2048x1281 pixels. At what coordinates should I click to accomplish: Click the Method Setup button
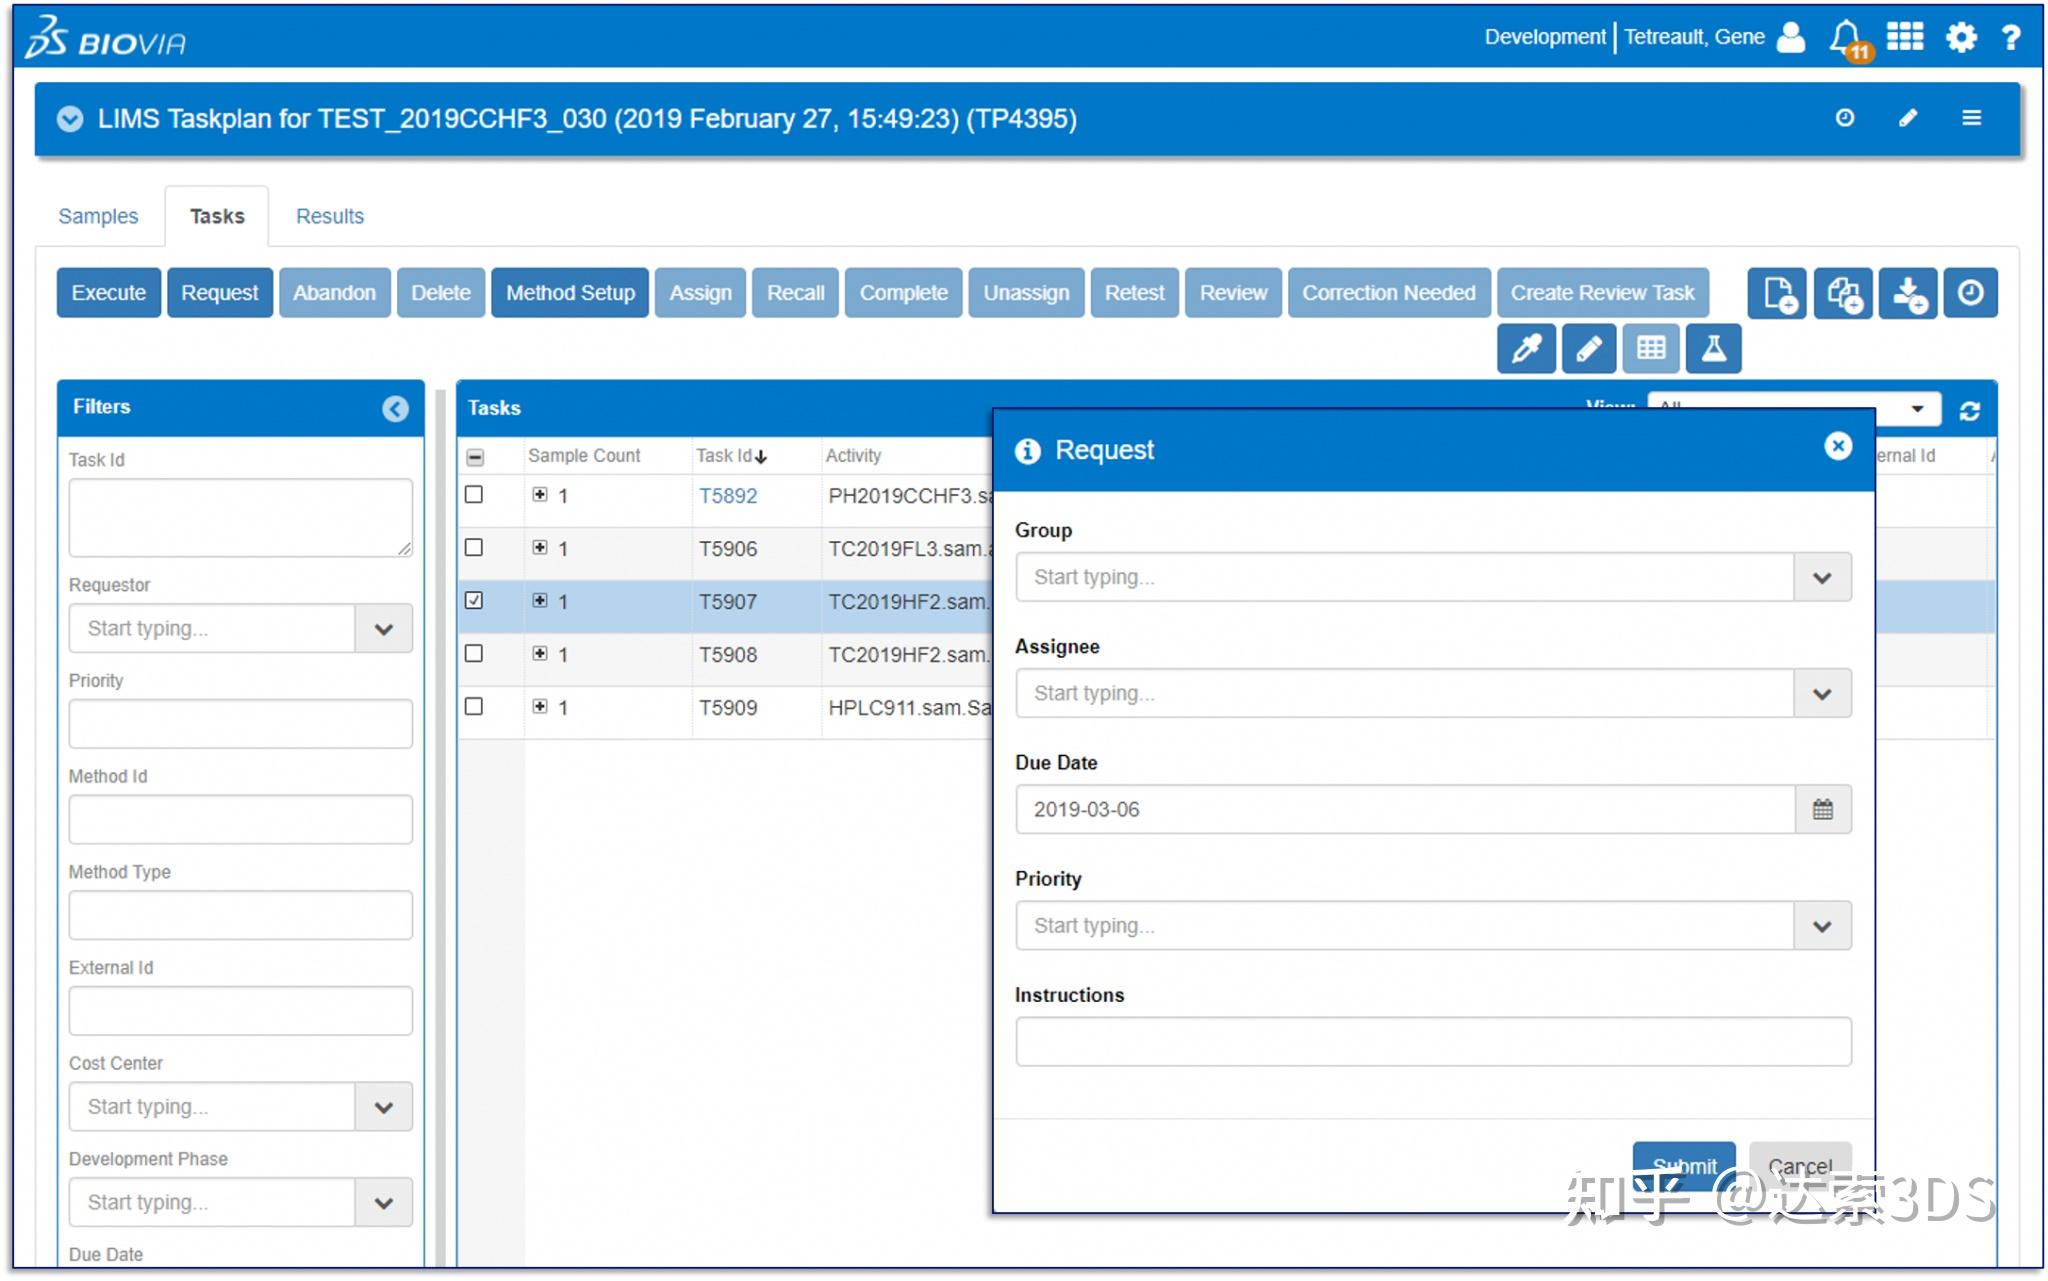570,293
